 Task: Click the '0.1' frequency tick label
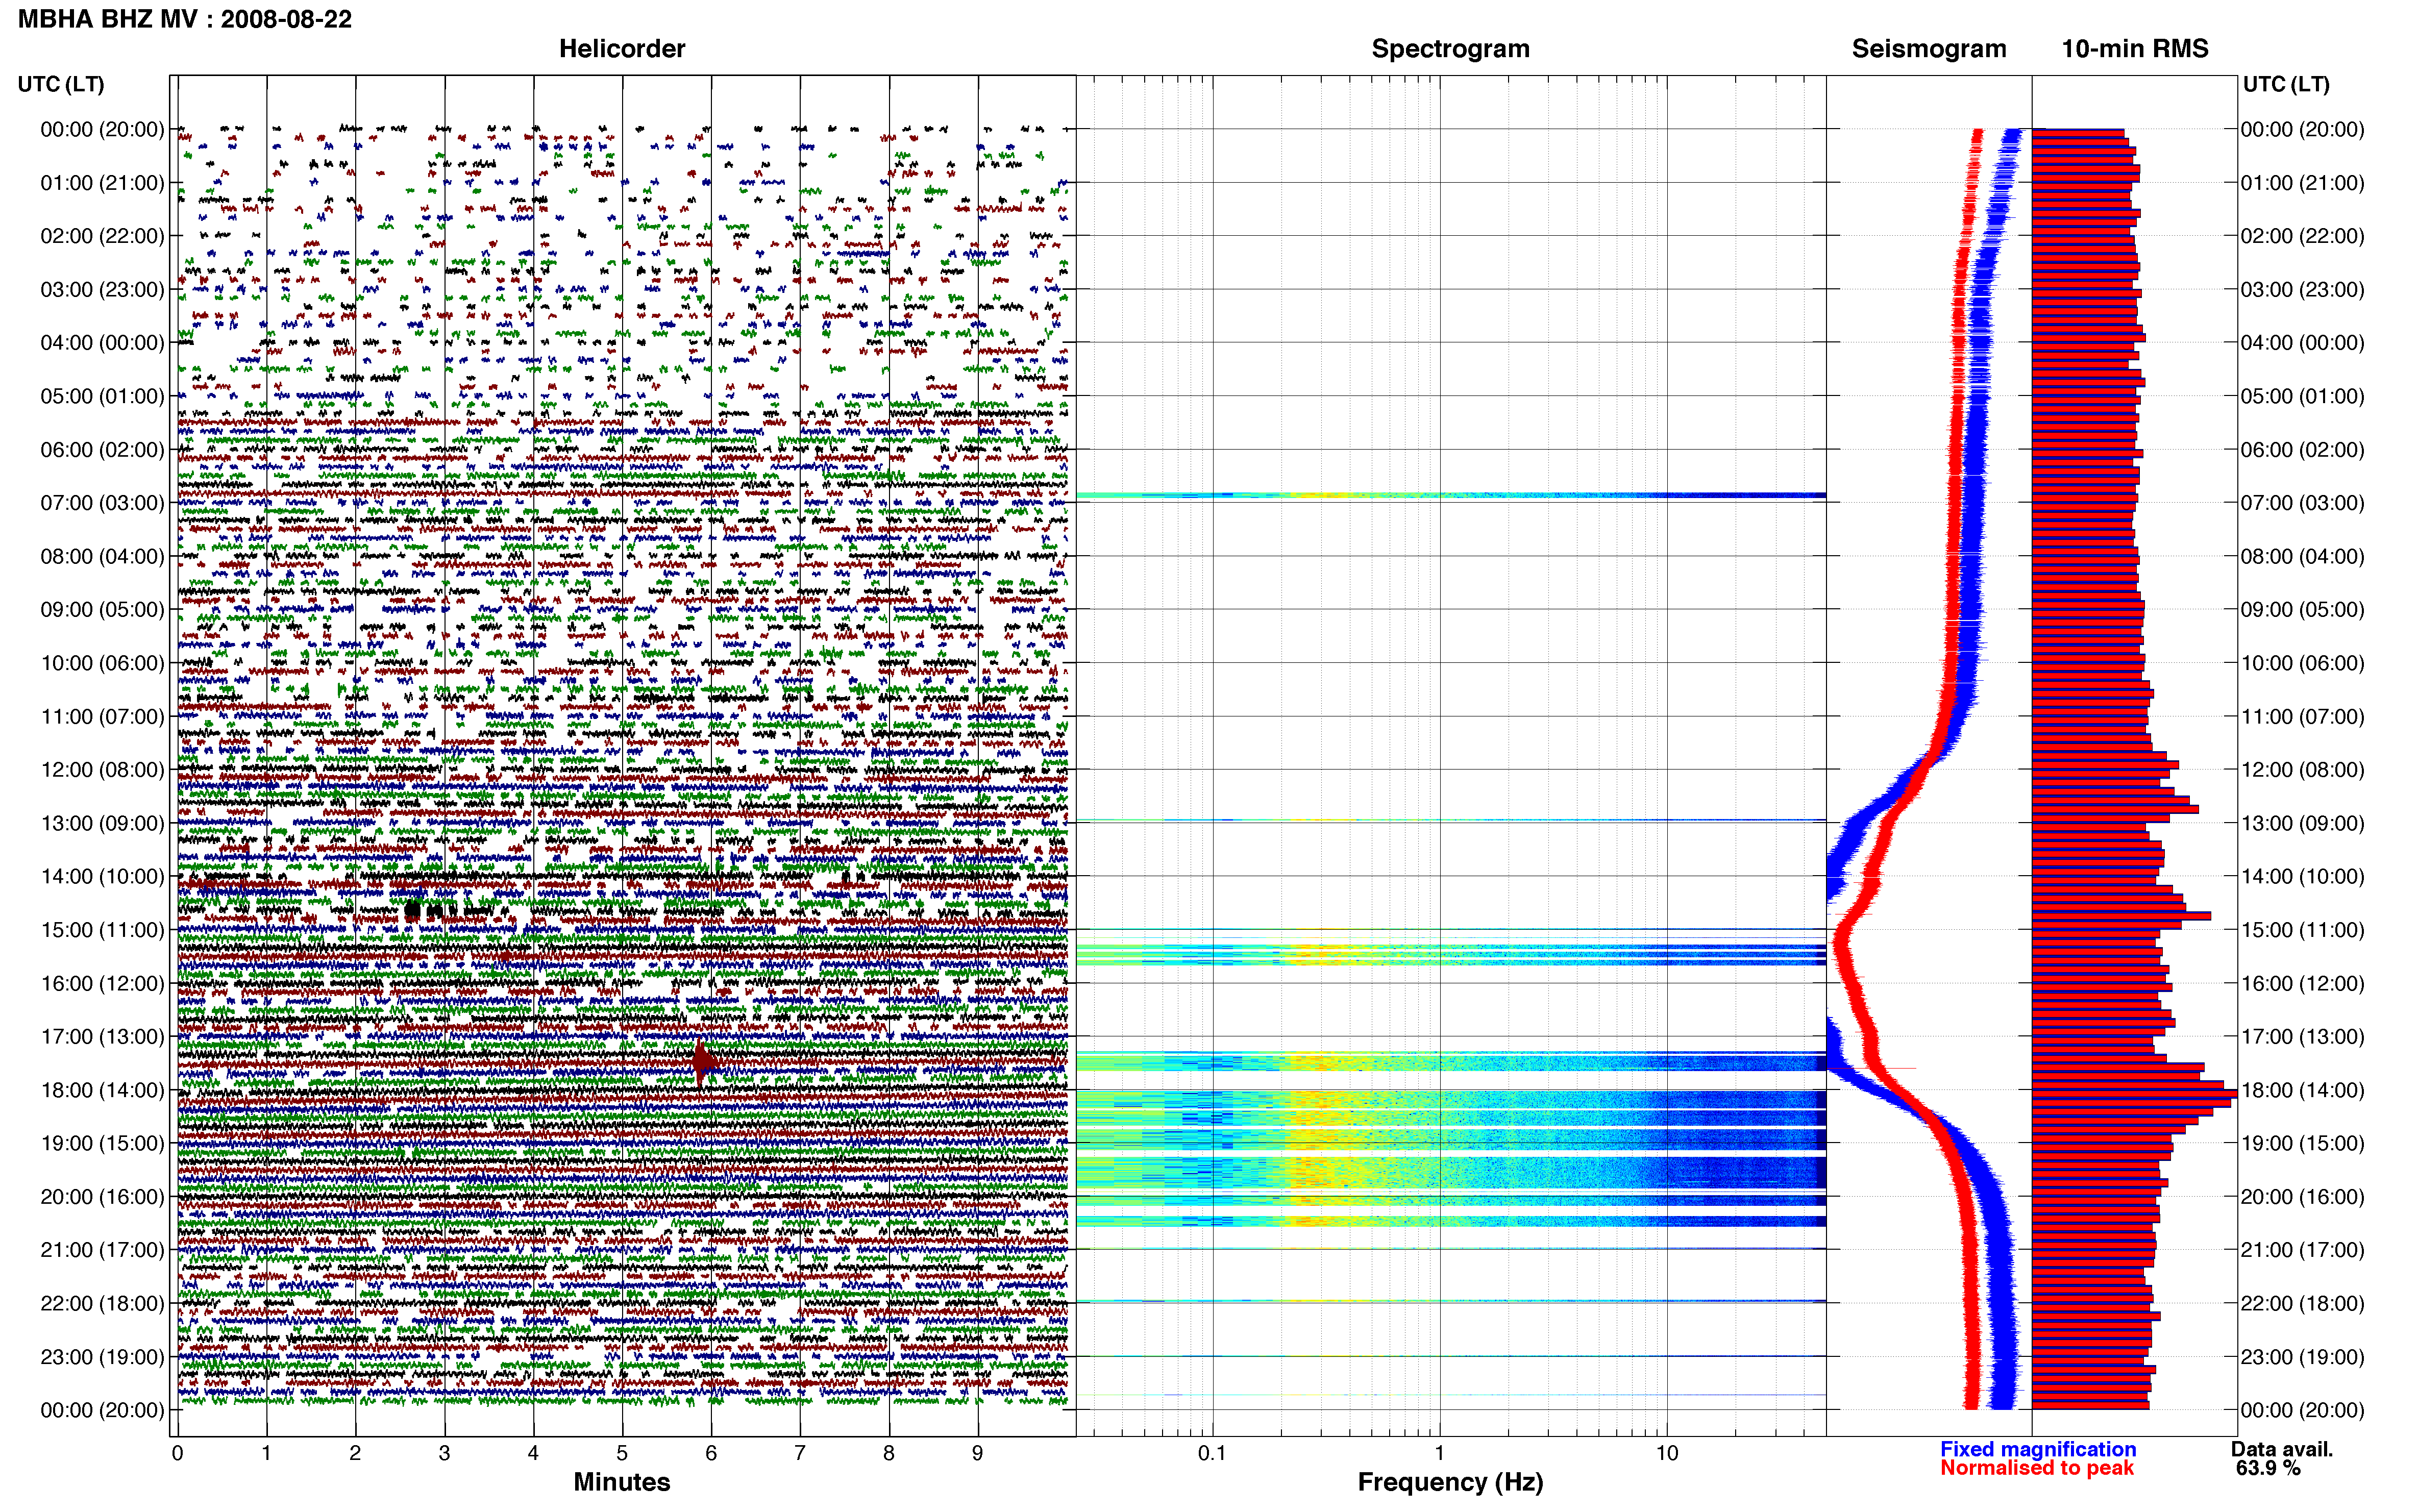1212,1453
